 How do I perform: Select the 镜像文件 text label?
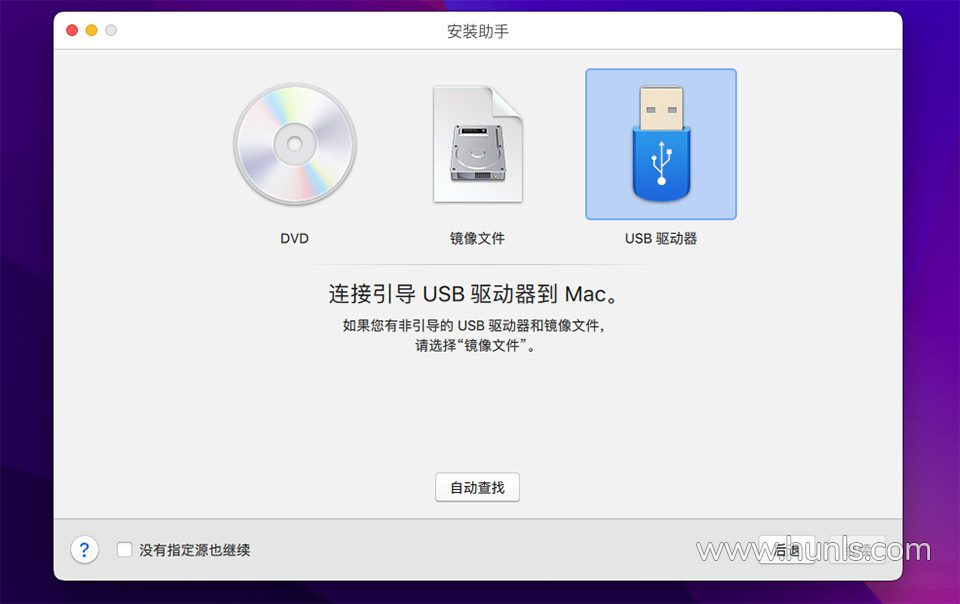478,239
